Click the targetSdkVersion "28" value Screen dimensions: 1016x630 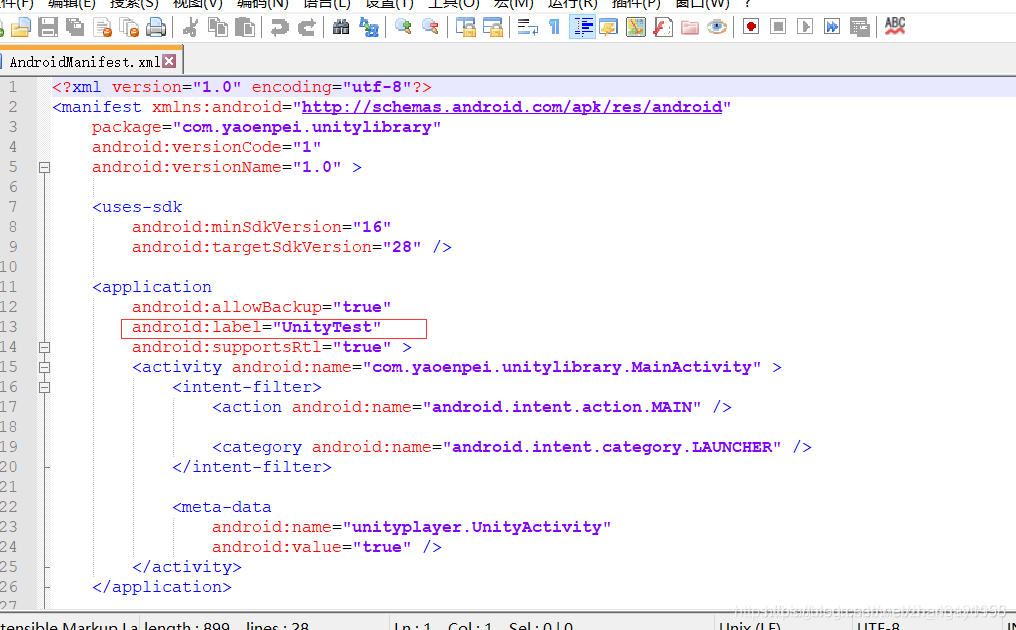(x=402, y=247)
